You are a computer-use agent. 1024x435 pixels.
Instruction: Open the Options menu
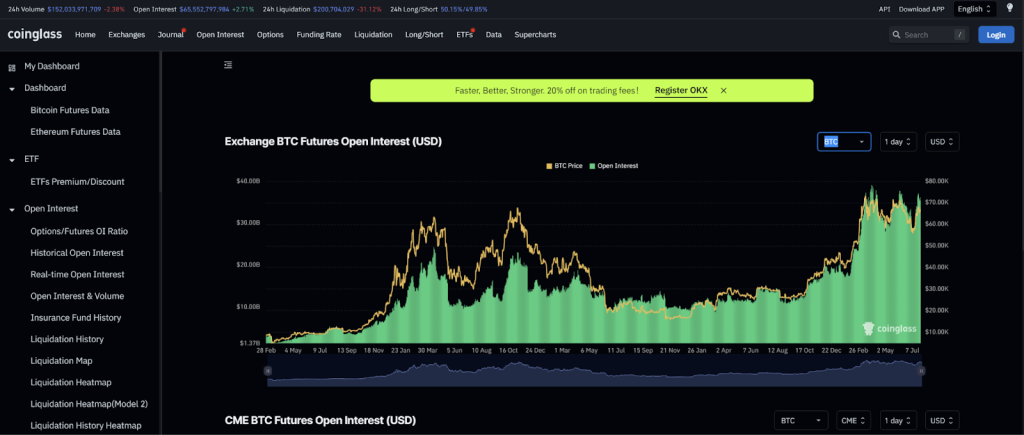coord(270,35)
